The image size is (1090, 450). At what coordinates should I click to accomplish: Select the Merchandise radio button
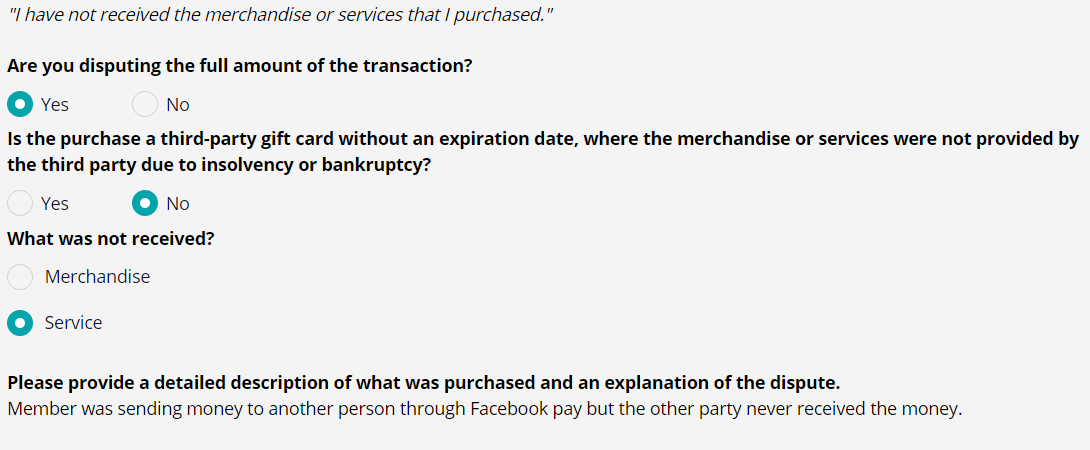[x=20, y=277]
